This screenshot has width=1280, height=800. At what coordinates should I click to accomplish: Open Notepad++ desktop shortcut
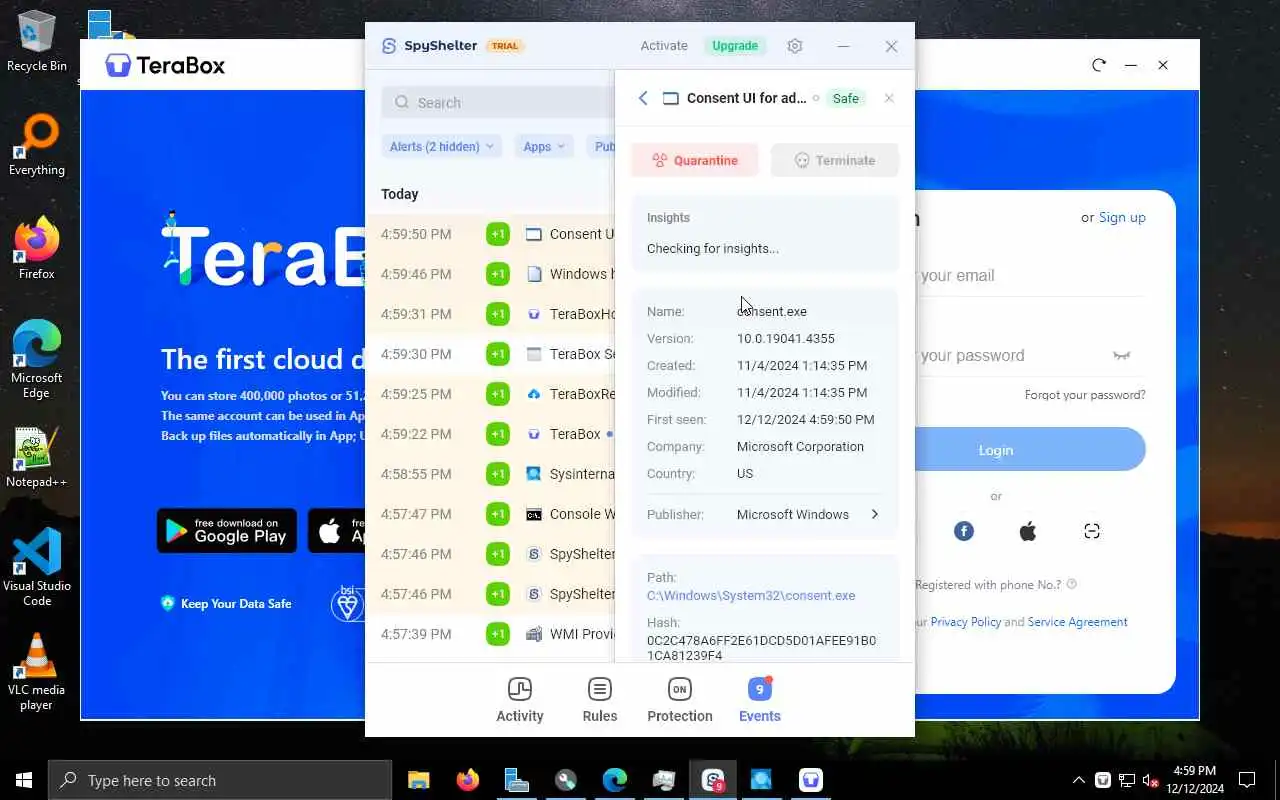pos(37,458)
